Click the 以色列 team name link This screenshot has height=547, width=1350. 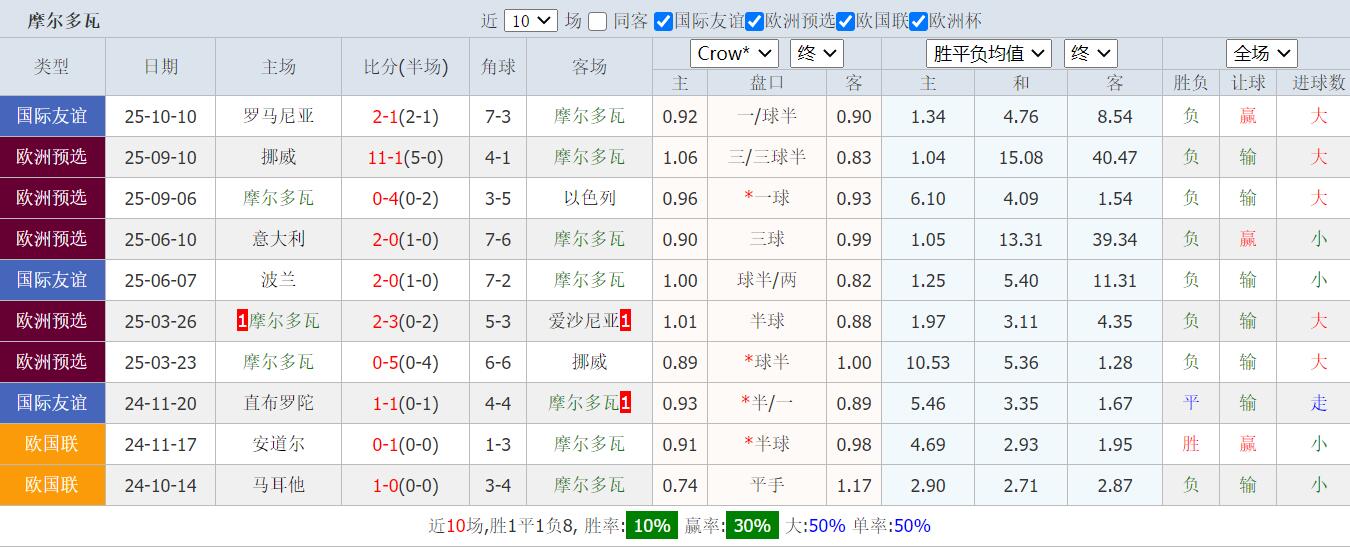[589, 198]
